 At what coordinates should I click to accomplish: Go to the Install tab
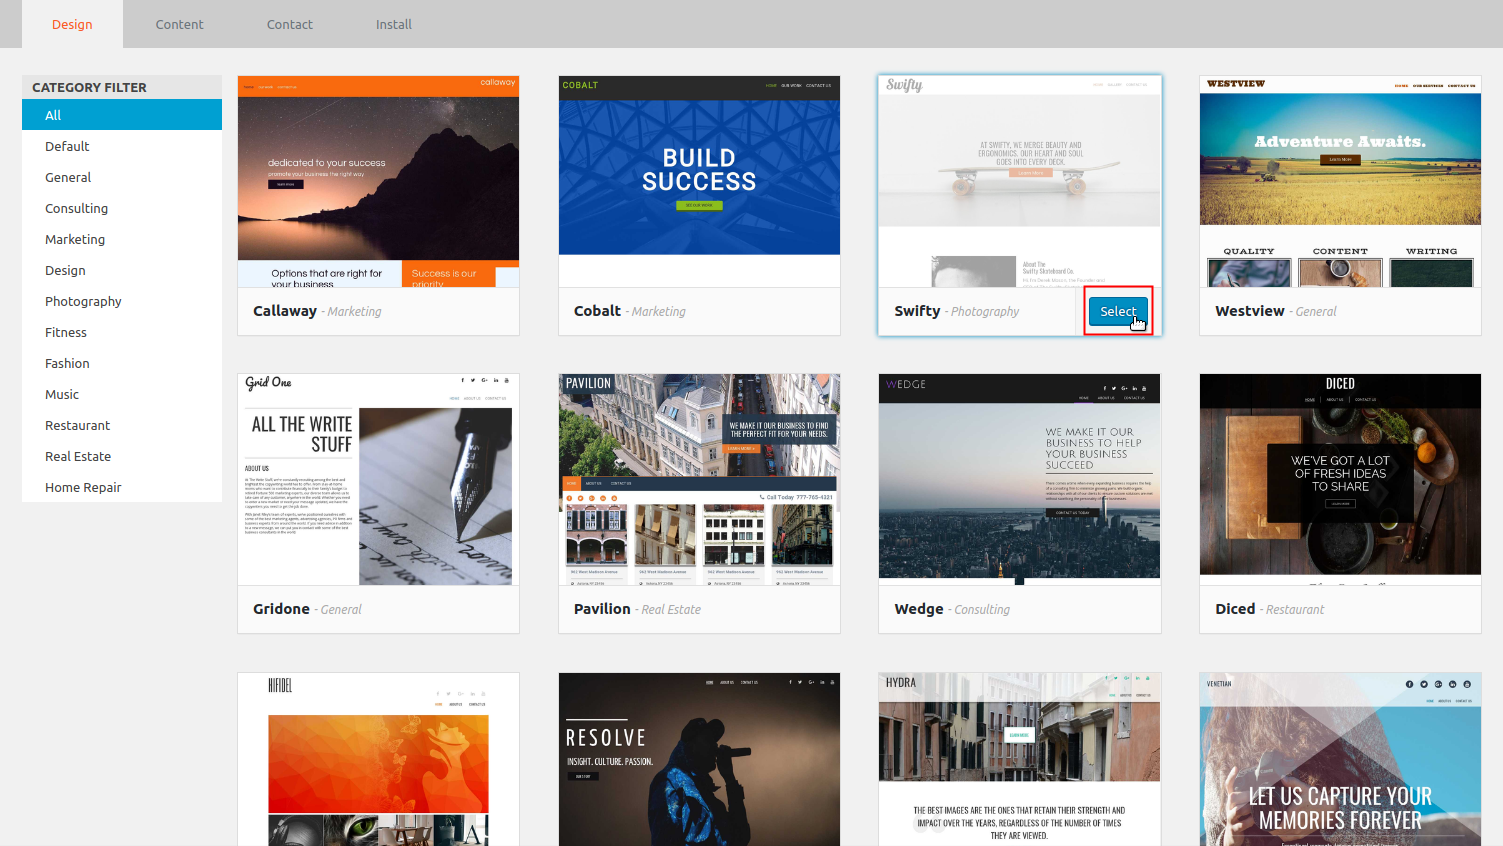tap(393, 24)
